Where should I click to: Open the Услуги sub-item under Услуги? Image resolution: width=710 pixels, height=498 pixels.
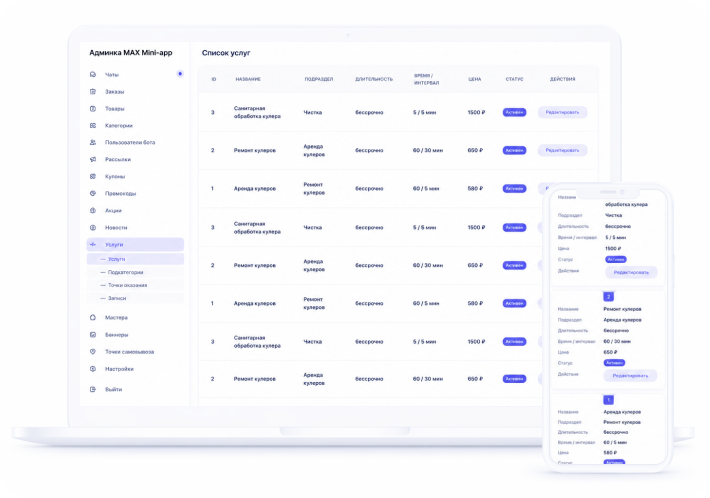click(135, 259)
